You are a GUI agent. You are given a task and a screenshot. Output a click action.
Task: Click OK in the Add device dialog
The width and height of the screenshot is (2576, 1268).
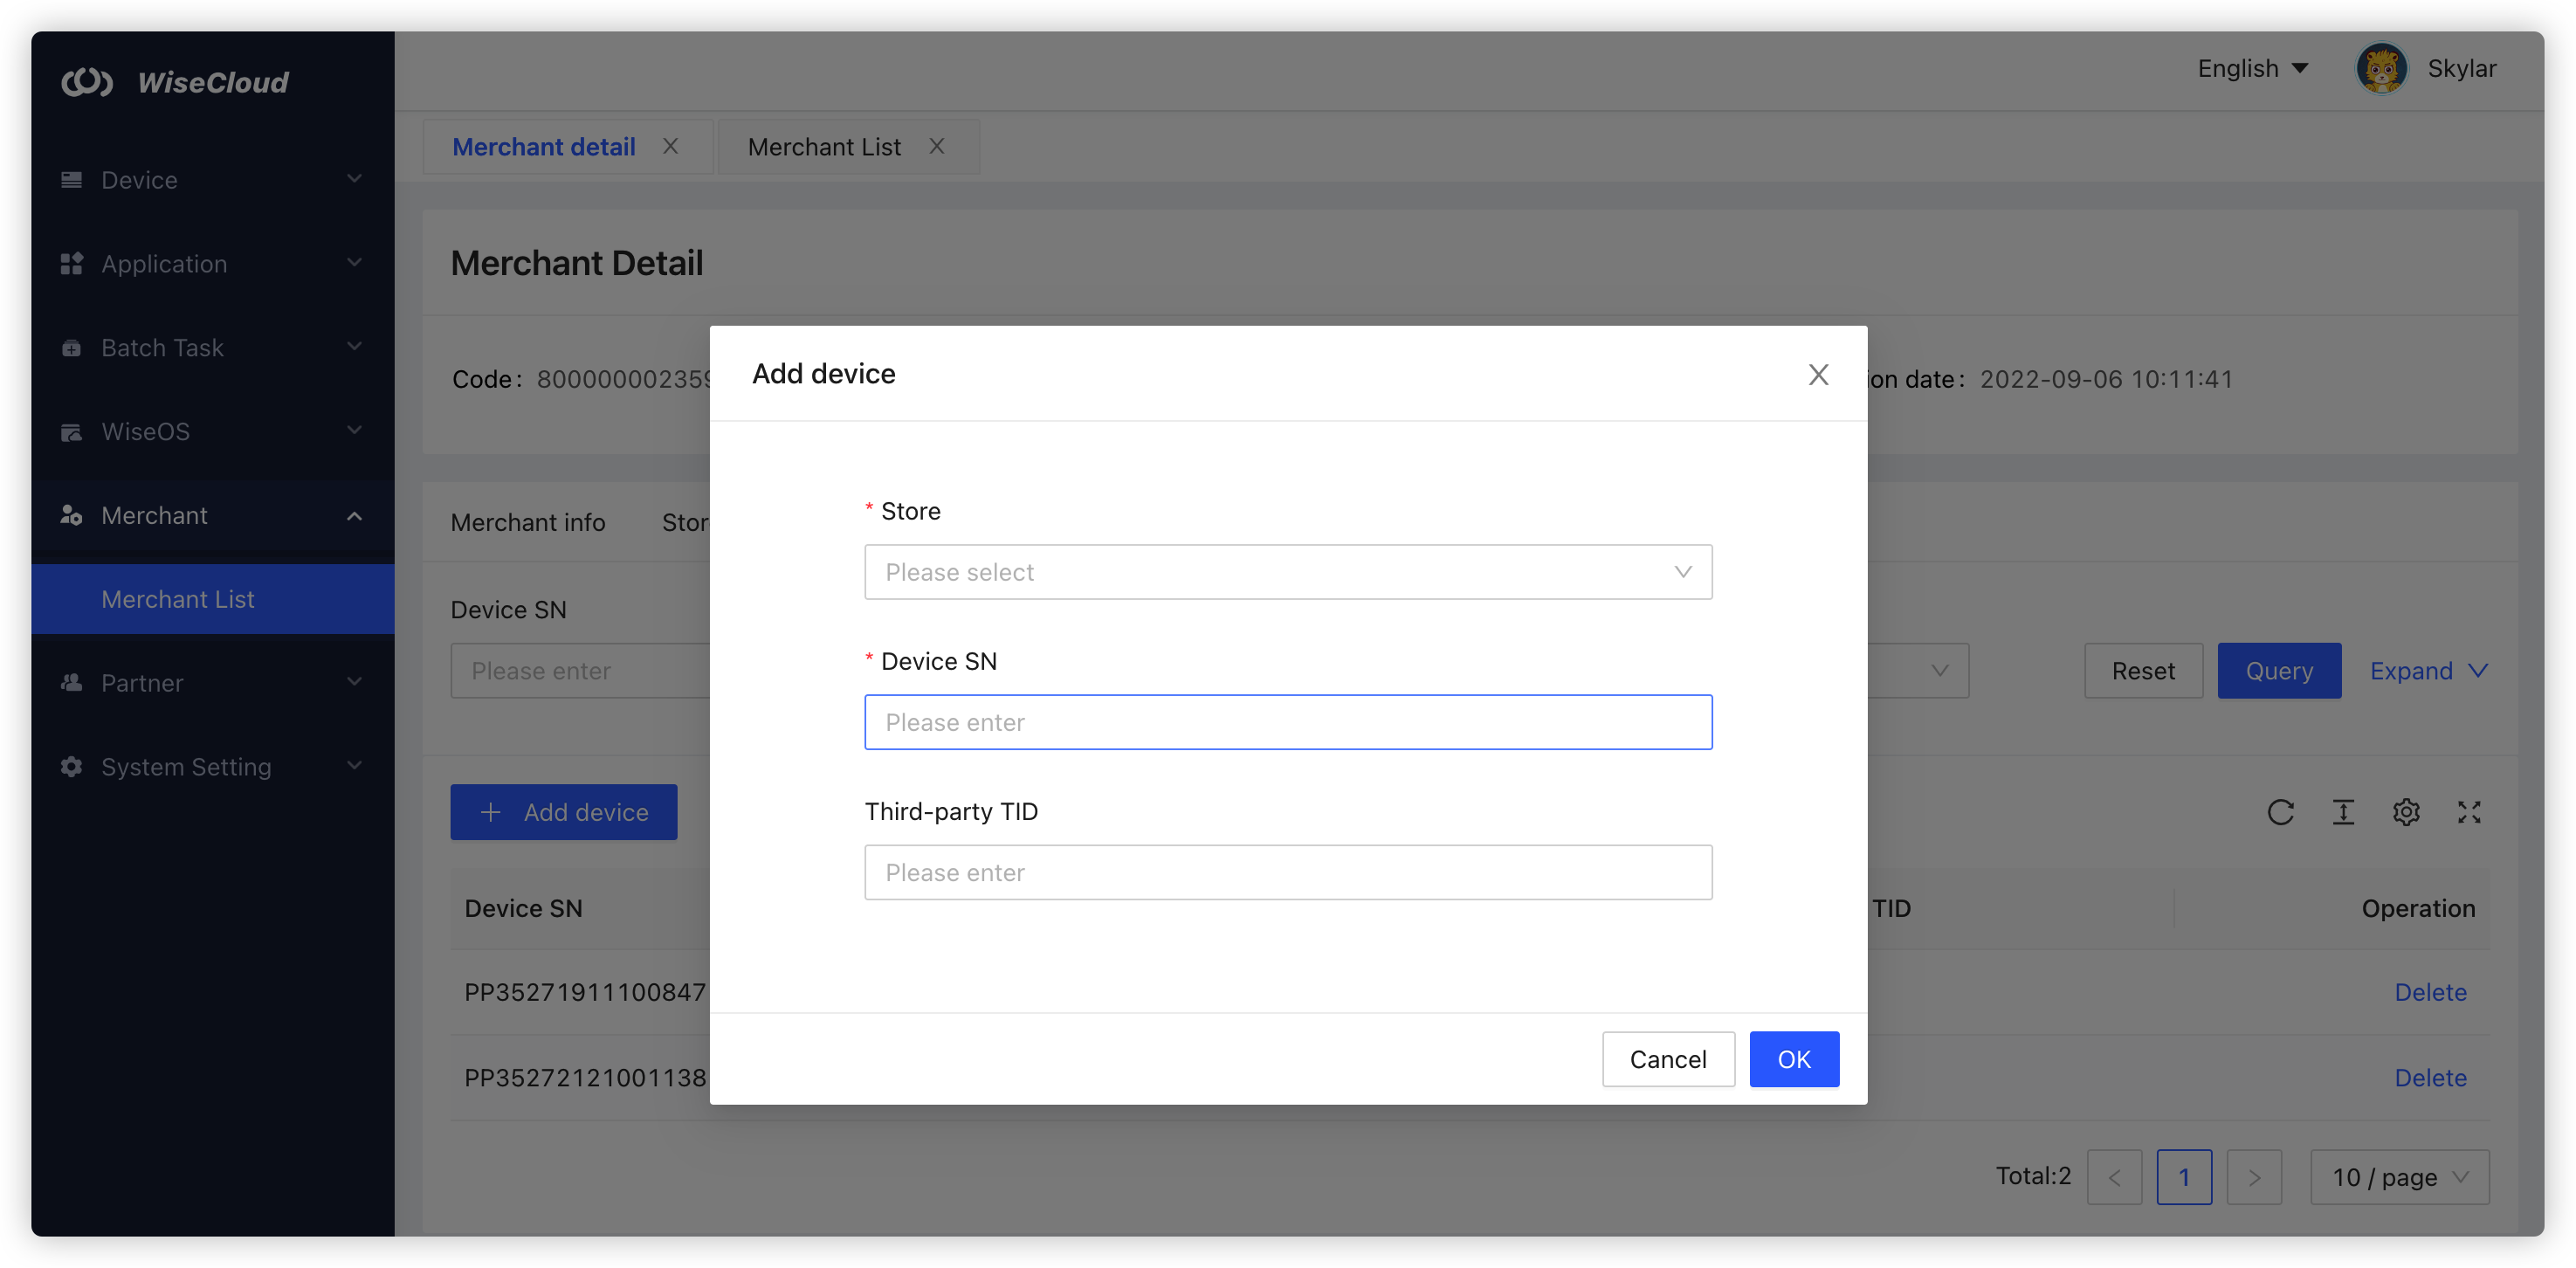tap(1793, 1059)
